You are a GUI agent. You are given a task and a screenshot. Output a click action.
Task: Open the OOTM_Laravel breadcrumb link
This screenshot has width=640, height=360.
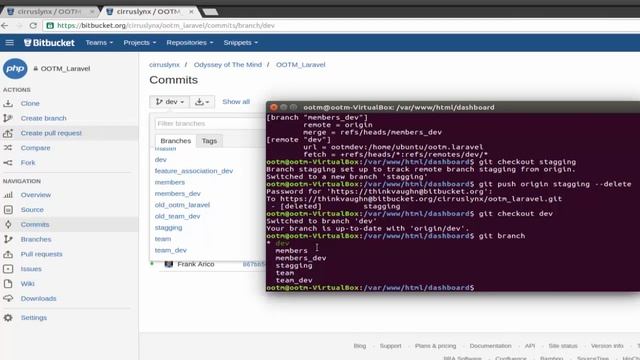(x=300, y=64)
